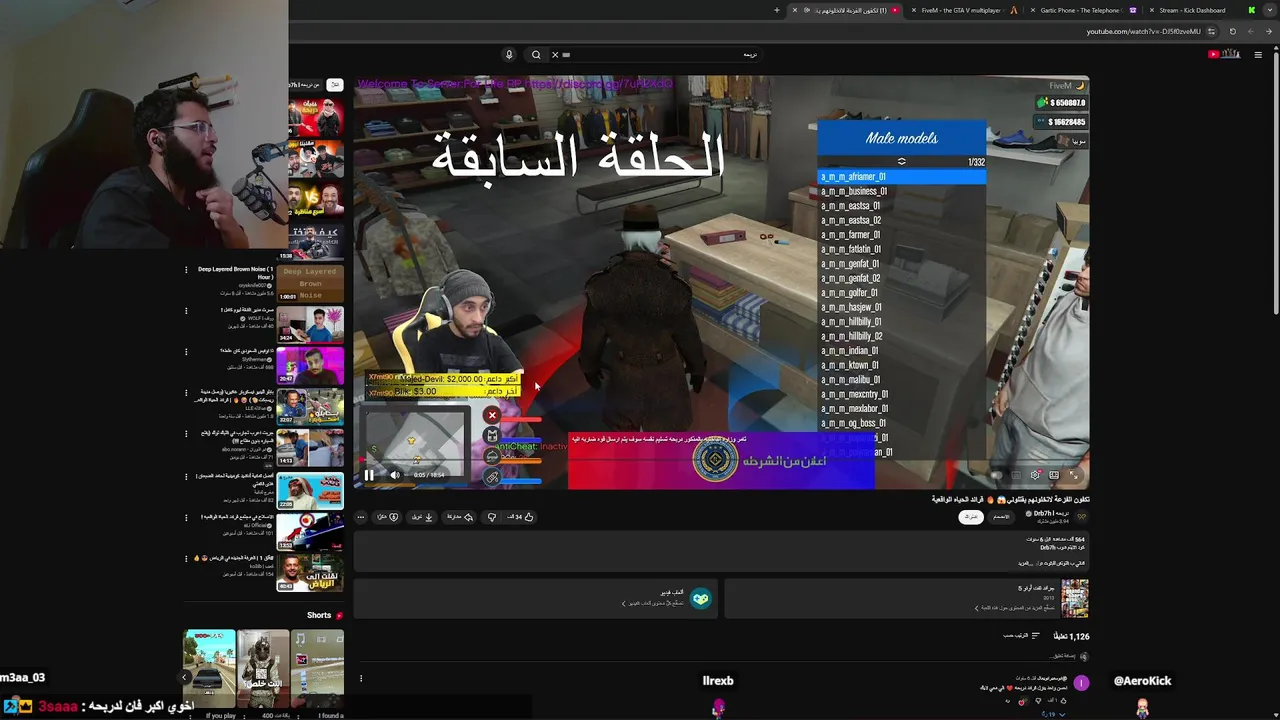Open the 13:53 duration suggested video thumbnail
The width and height of the screenshot is (1280, 720).
(x=310, y=532)
